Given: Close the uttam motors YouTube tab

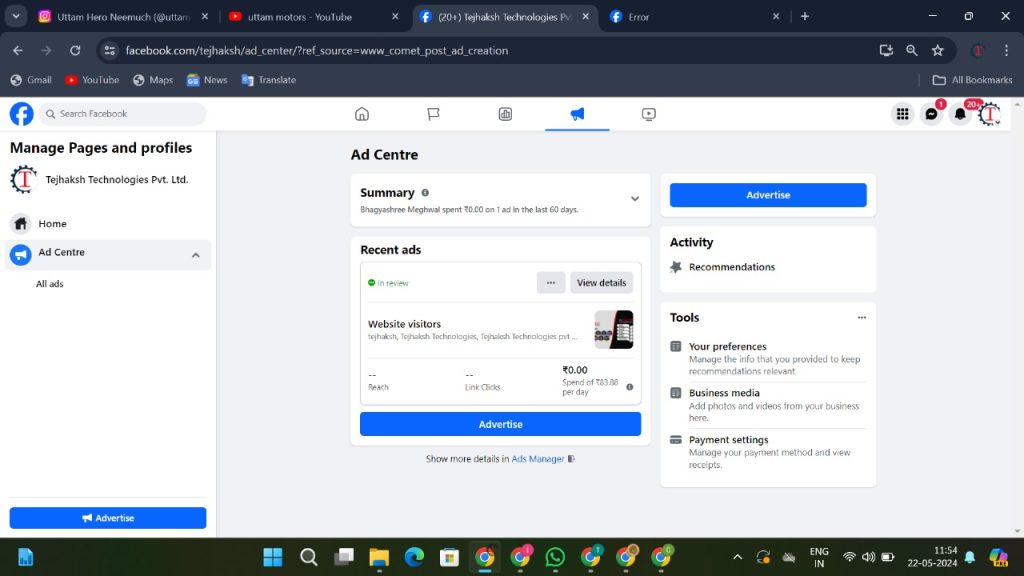Looking at the screenshot, I should pyautogui.click(x=395, y=16).
